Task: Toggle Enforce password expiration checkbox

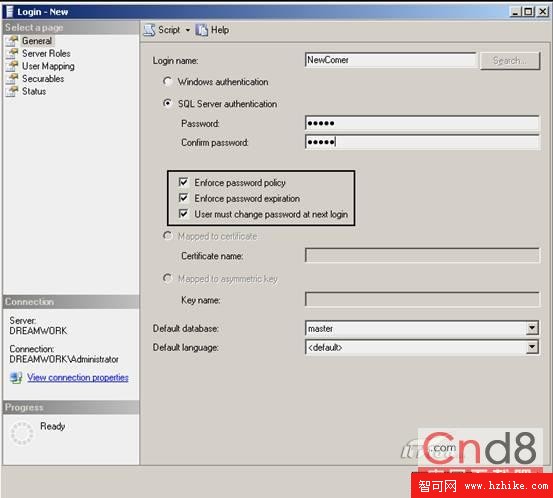Action: [183, 198]
